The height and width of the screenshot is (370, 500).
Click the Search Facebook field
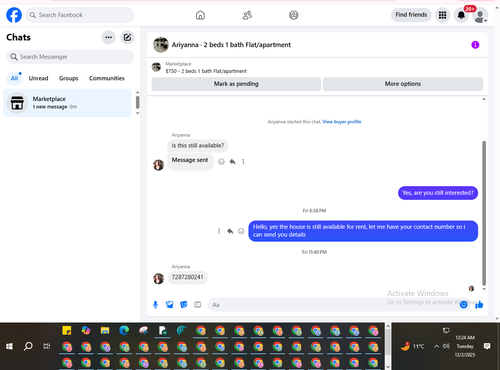(80, 15)
